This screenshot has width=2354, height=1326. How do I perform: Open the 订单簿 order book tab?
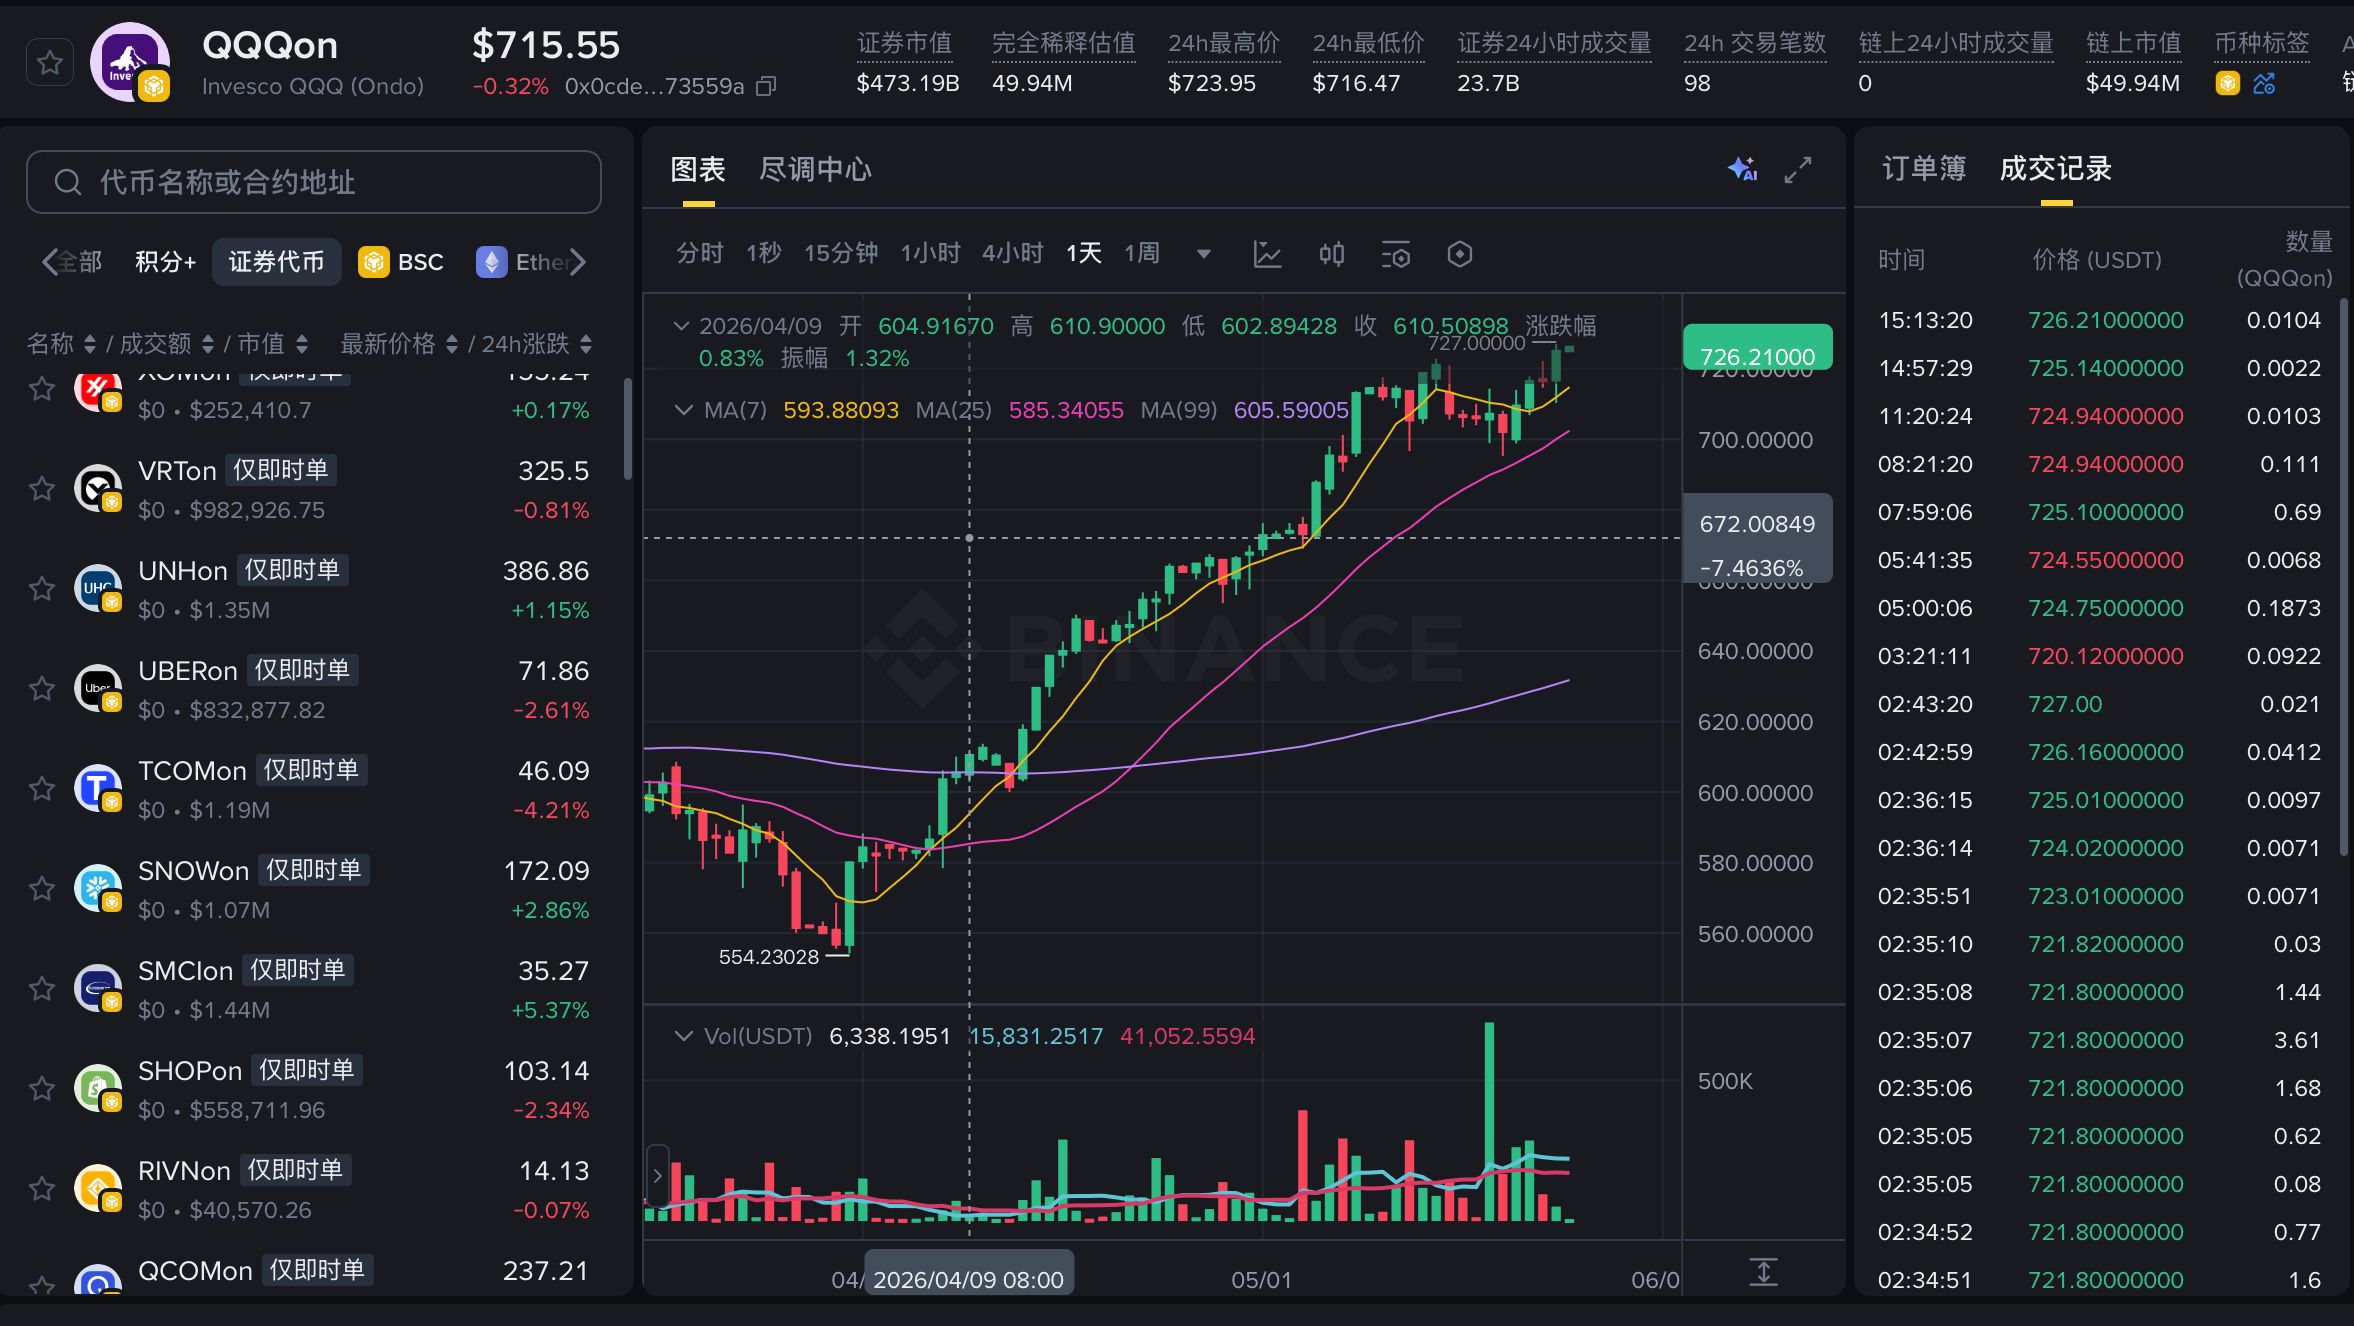pos(1924,168)
